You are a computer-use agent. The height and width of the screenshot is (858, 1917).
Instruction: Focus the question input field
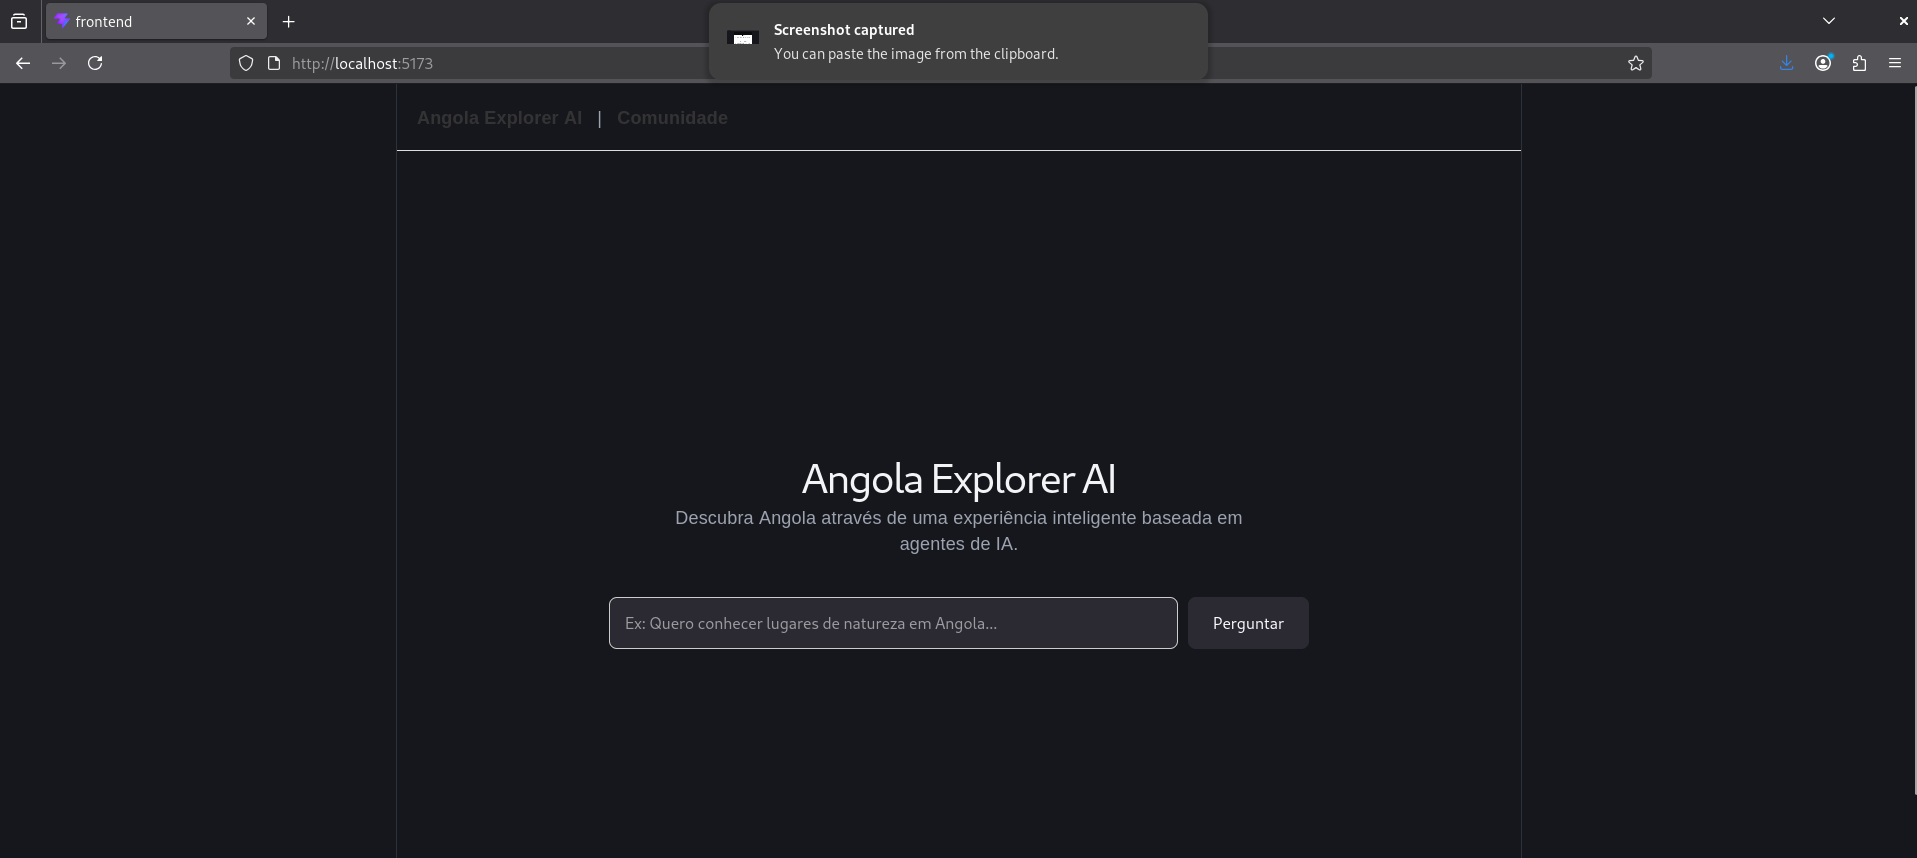(893, 623)
